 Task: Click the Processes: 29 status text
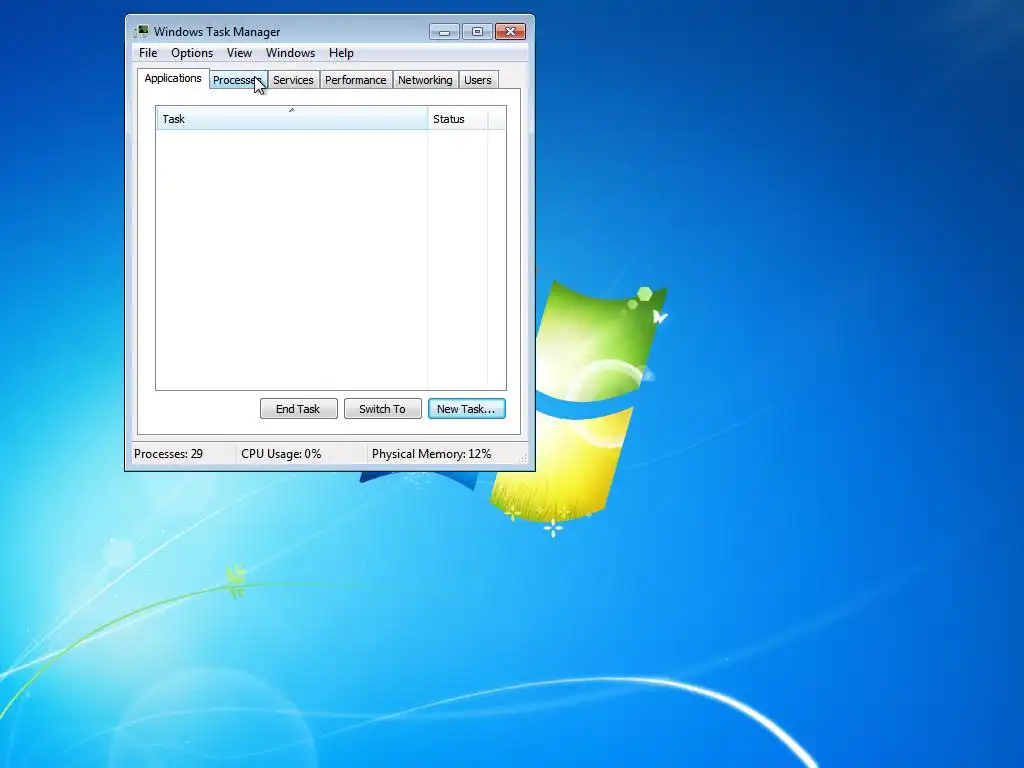coord(168,454)
